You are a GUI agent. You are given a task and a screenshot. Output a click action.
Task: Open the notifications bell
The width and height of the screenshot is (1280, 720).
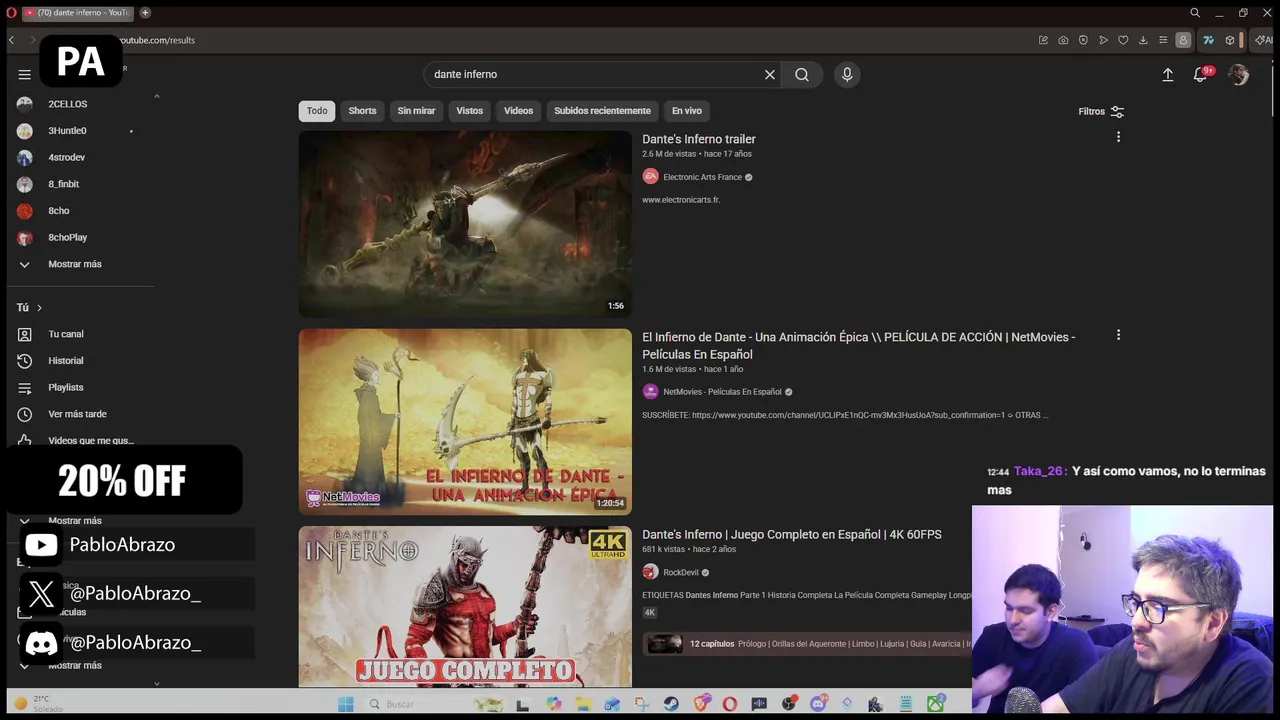point(1201,74)
